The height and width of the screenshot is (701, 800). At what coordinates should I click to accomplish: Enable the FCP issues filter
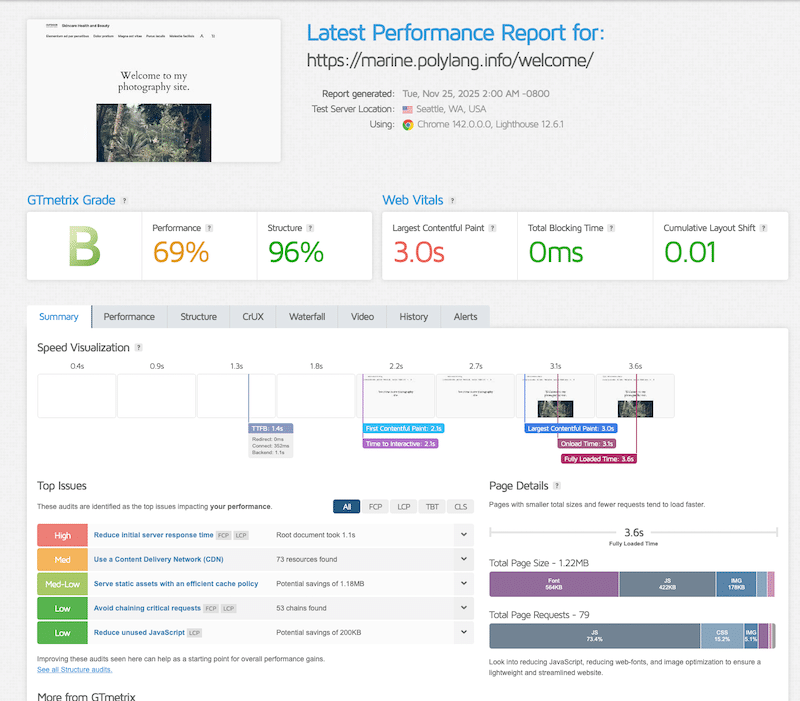point(375,507)
